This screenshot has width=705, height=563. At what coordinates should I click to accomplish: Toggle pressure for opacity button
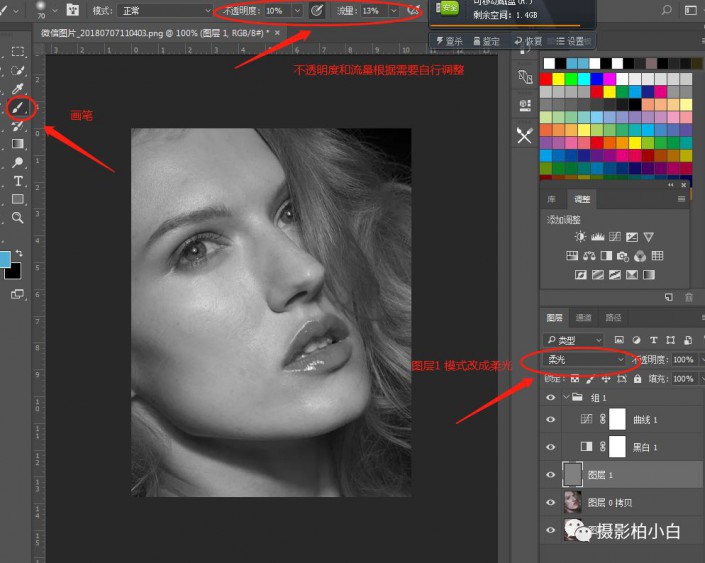(x=317, y=10)
